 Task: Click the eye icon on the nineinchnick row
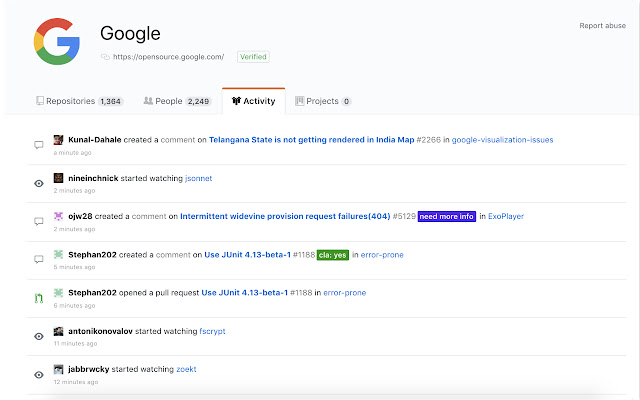coord(39,183)
